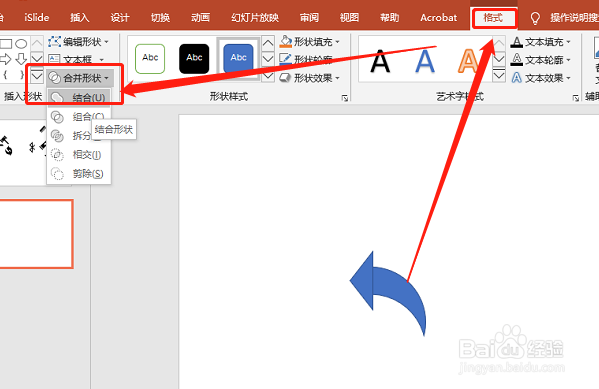599x389 pixels.
Task: Choose 组合(C) merge option
Action: click(79, 117)
